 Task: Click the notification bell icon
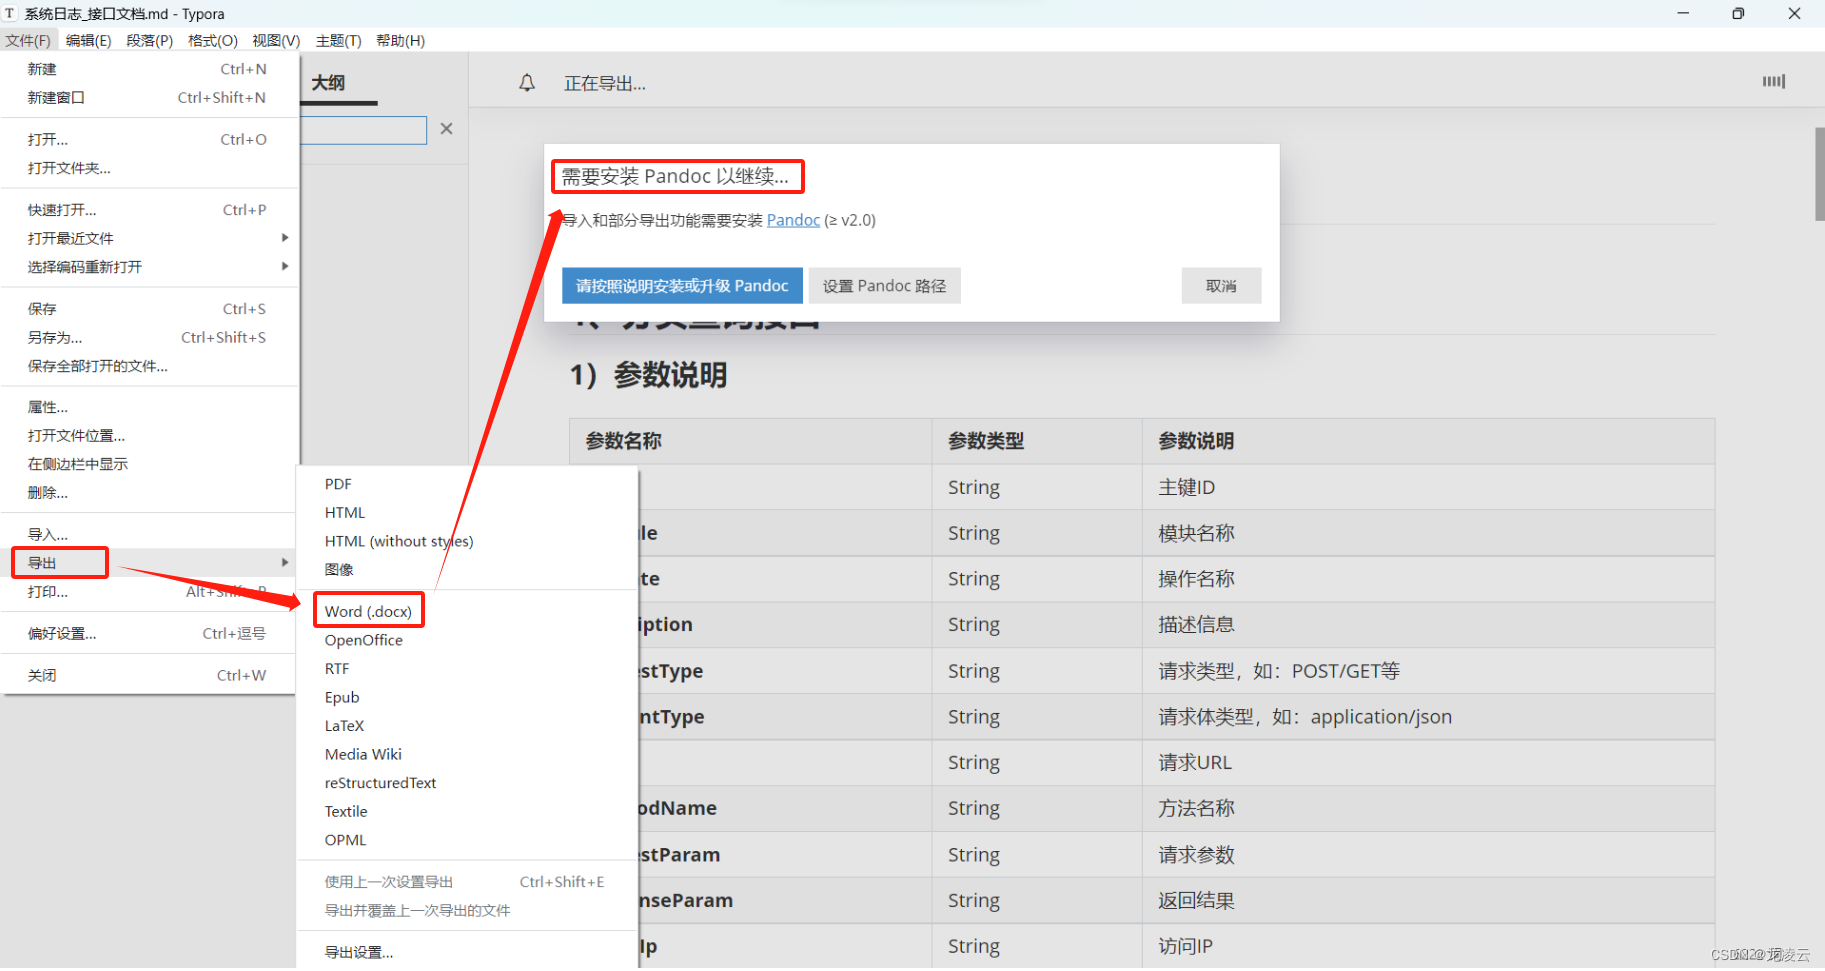click(x=527, y=83)
